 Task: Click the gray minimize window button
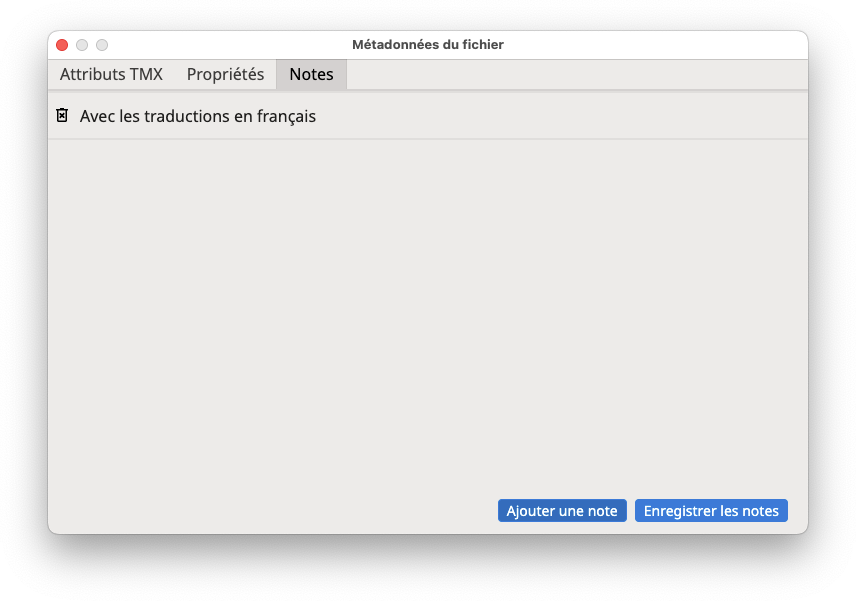click(82, 45)
